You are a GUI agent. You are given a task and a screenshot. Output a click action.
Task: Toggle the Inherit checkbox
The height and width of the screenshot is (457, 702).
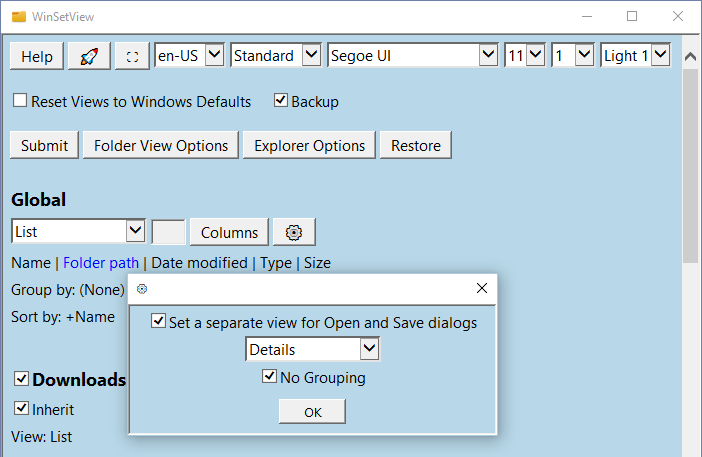[21, 408]
